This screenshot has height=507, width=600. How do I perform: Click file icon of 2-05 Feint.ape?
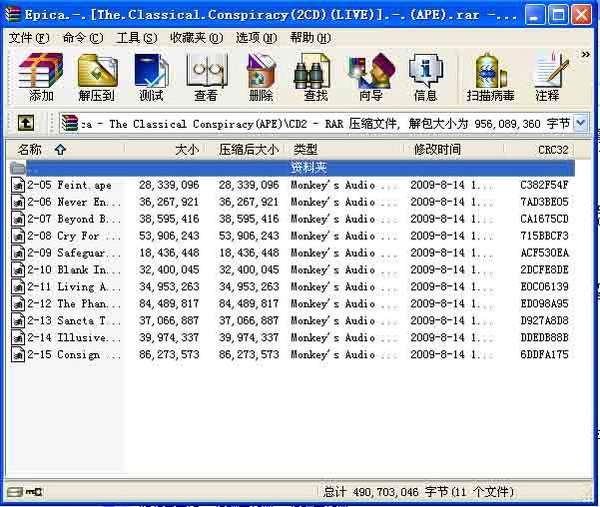[x=18, y=185]
